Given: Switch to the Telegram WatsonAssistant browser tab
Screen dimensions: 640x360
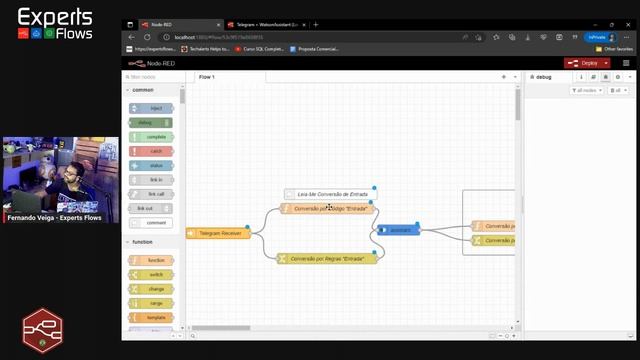Looking at the screenshot, I should point(267,24).
